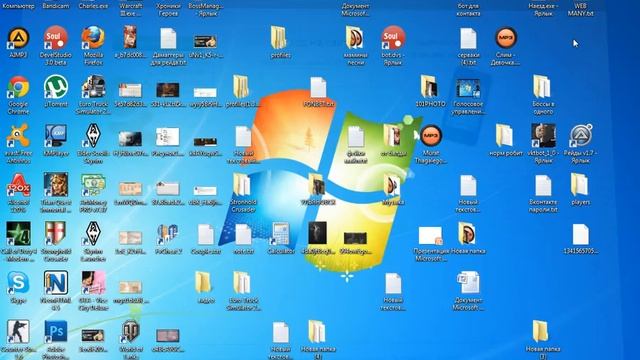Open the 'от сведди' folder

(392, 136)
